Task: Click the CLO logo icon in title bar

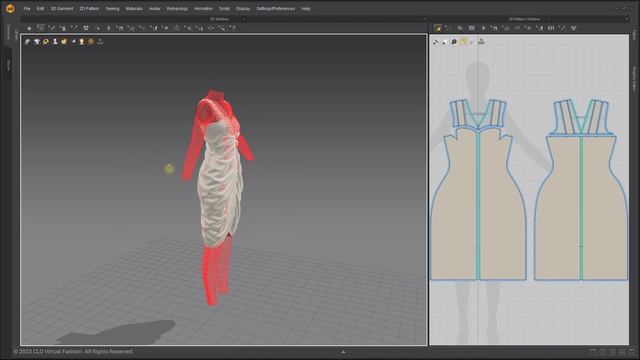Action: pyautogui.click(x=10, y=8)
